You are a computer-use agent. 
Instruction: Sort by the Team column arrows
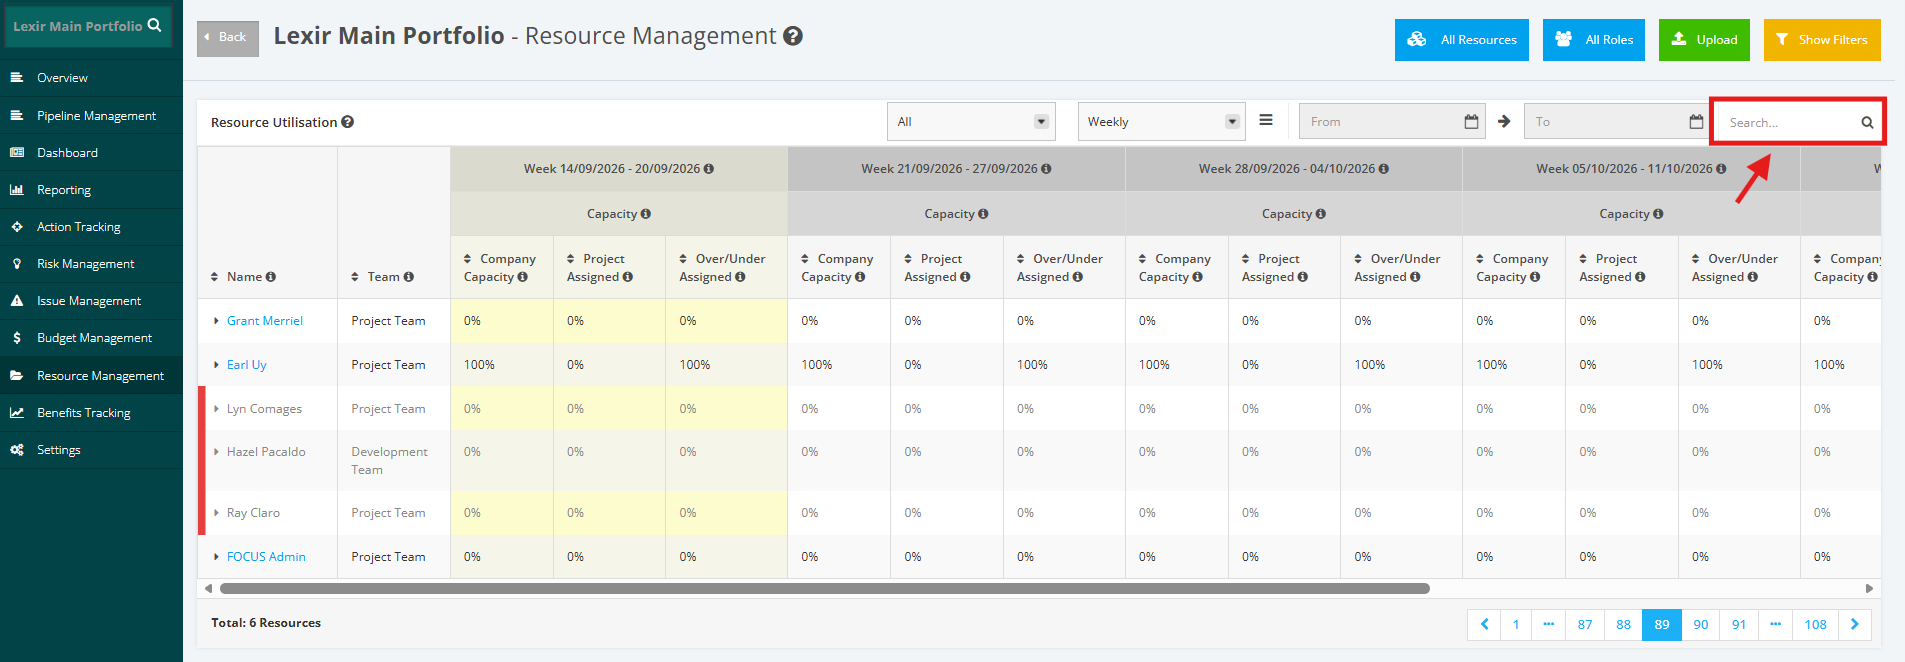coord(355,277)
